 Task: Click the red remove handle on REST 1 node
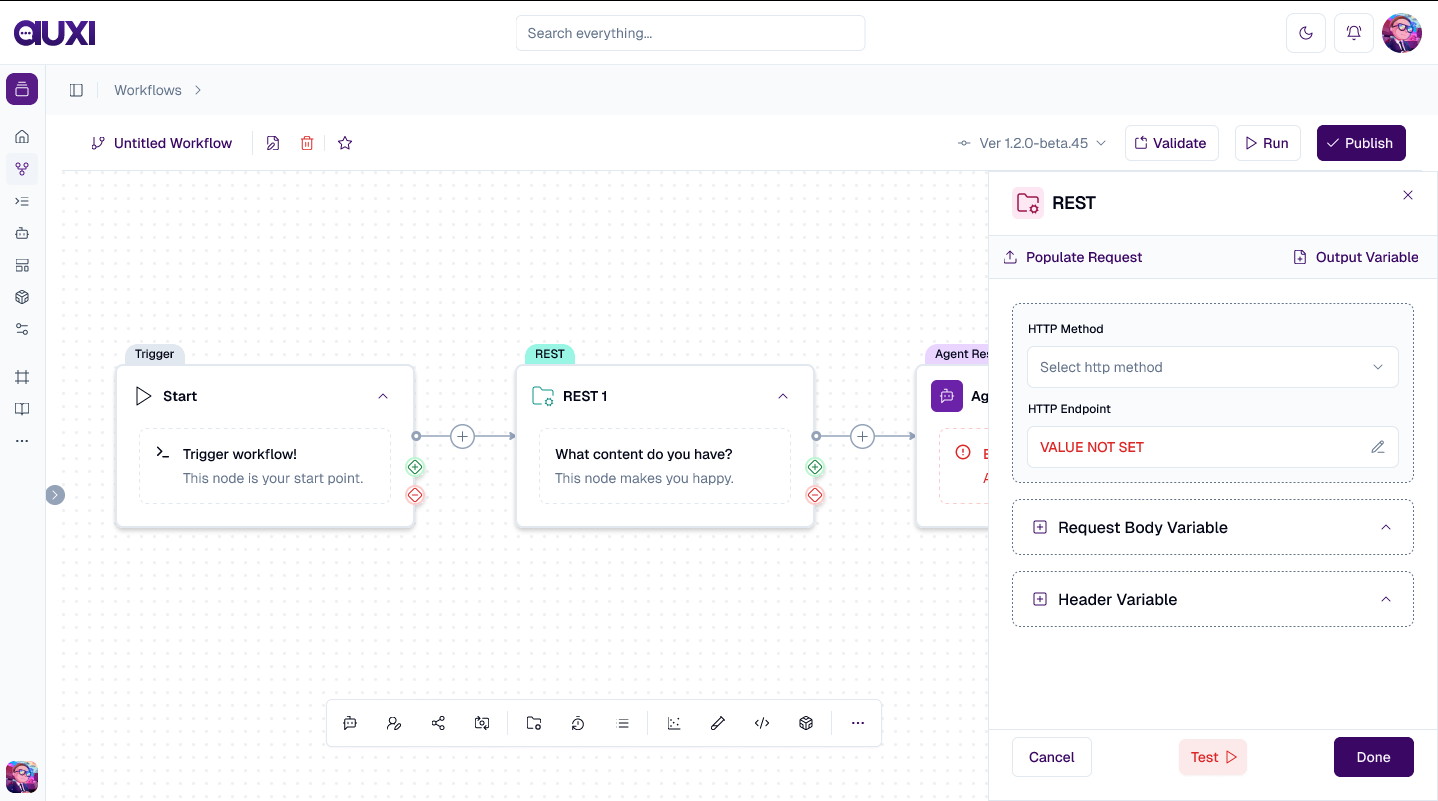(815, 495)
